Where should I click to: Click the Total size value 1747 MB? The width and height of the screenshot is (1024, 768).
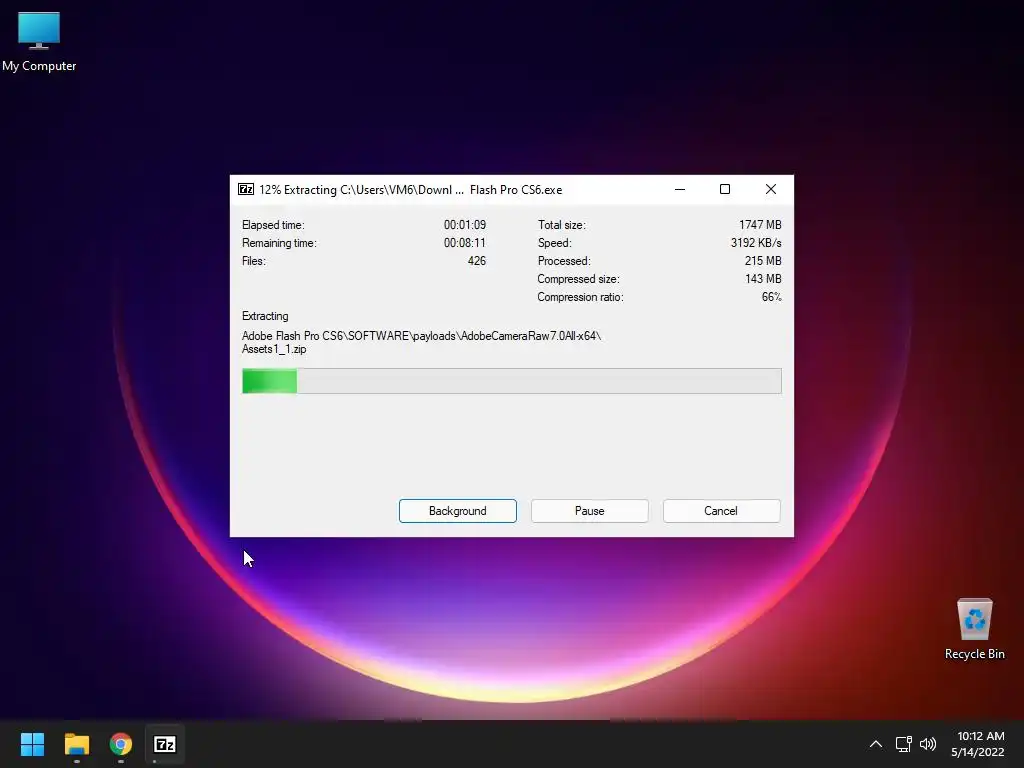(x=760, y=225)
